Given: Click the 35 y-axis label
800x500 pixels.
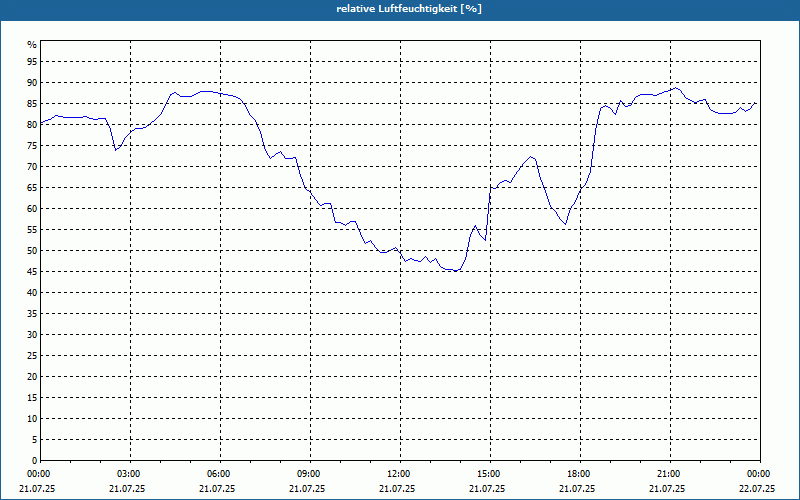Looking at the screenshot, I should [32, 314].
